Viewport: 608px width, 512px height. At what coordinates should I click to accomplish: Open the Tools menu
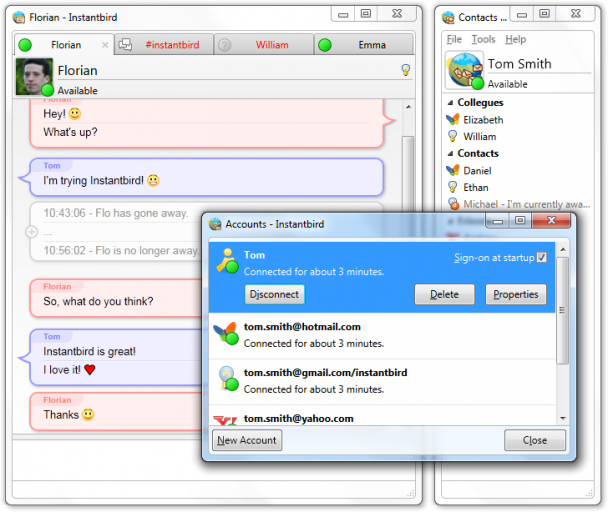(x=483, y=39)
